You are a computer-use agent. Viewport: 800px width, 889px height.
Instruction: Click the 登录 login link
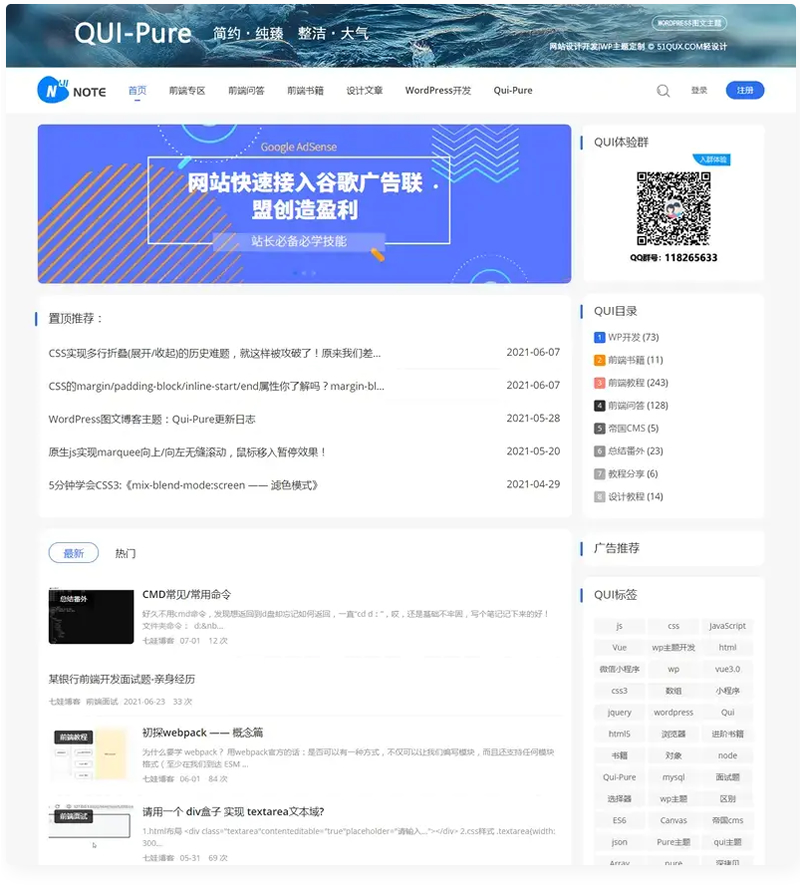click(700, 90)
